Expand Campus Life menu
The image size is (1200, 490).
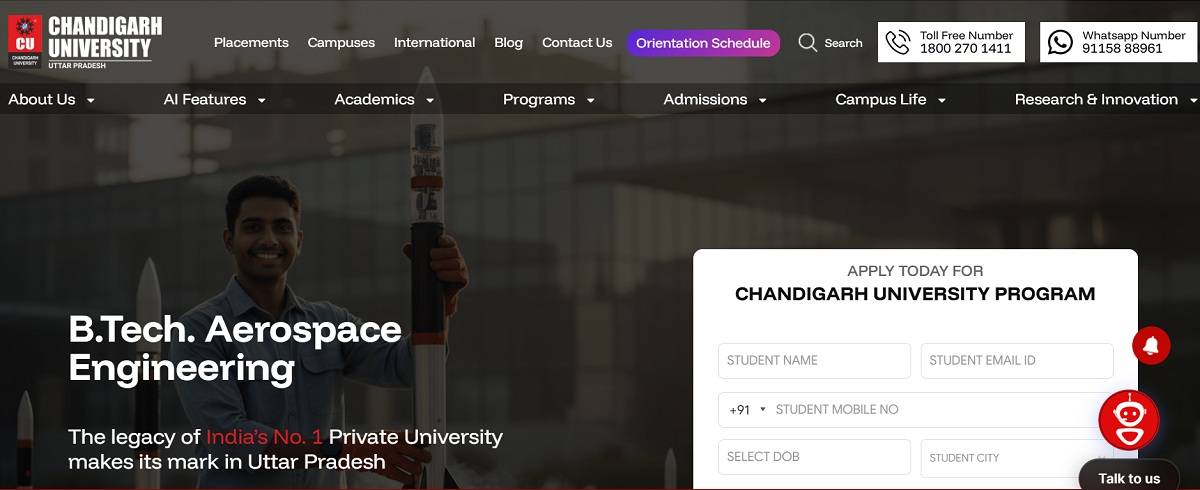[x=891, y=99]
